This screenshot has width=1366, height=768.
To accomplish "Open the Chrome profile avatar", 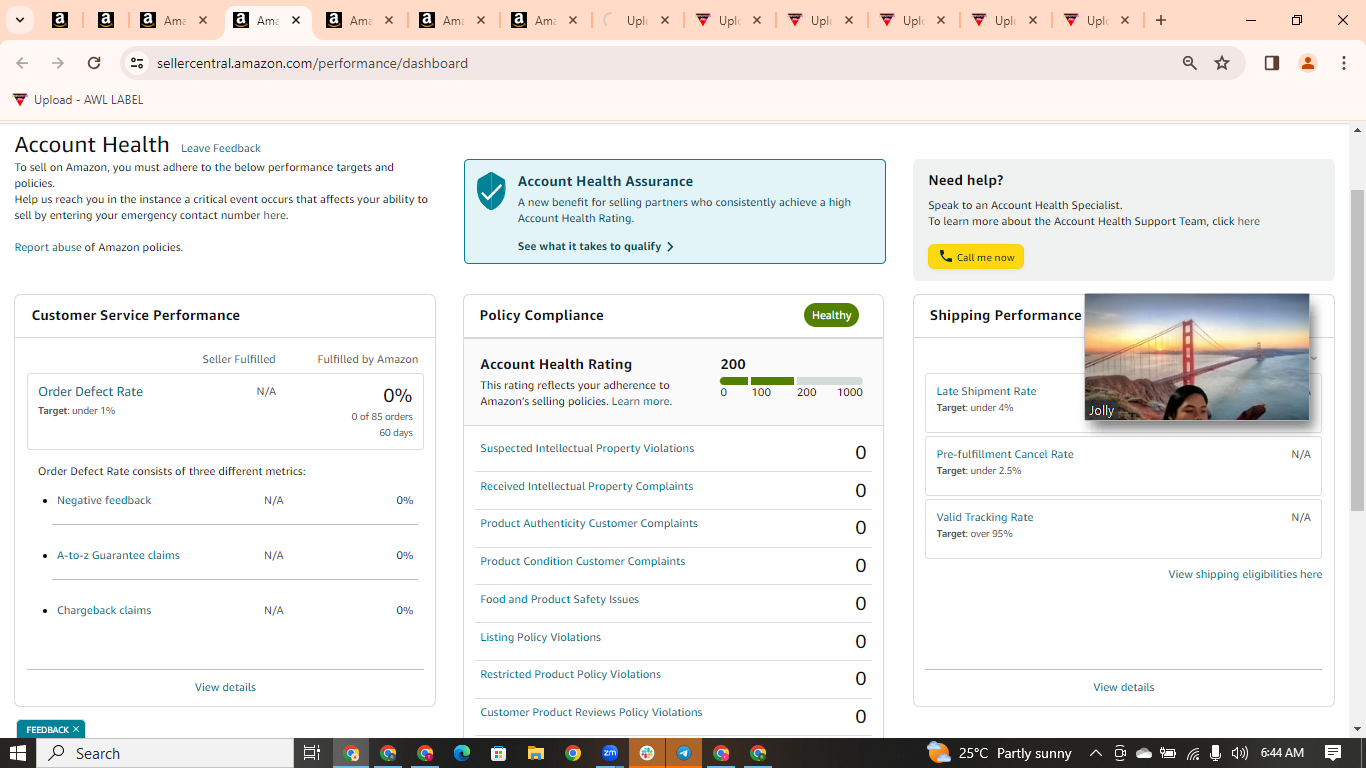I will pyautogui.click(x=1307, y=63).
